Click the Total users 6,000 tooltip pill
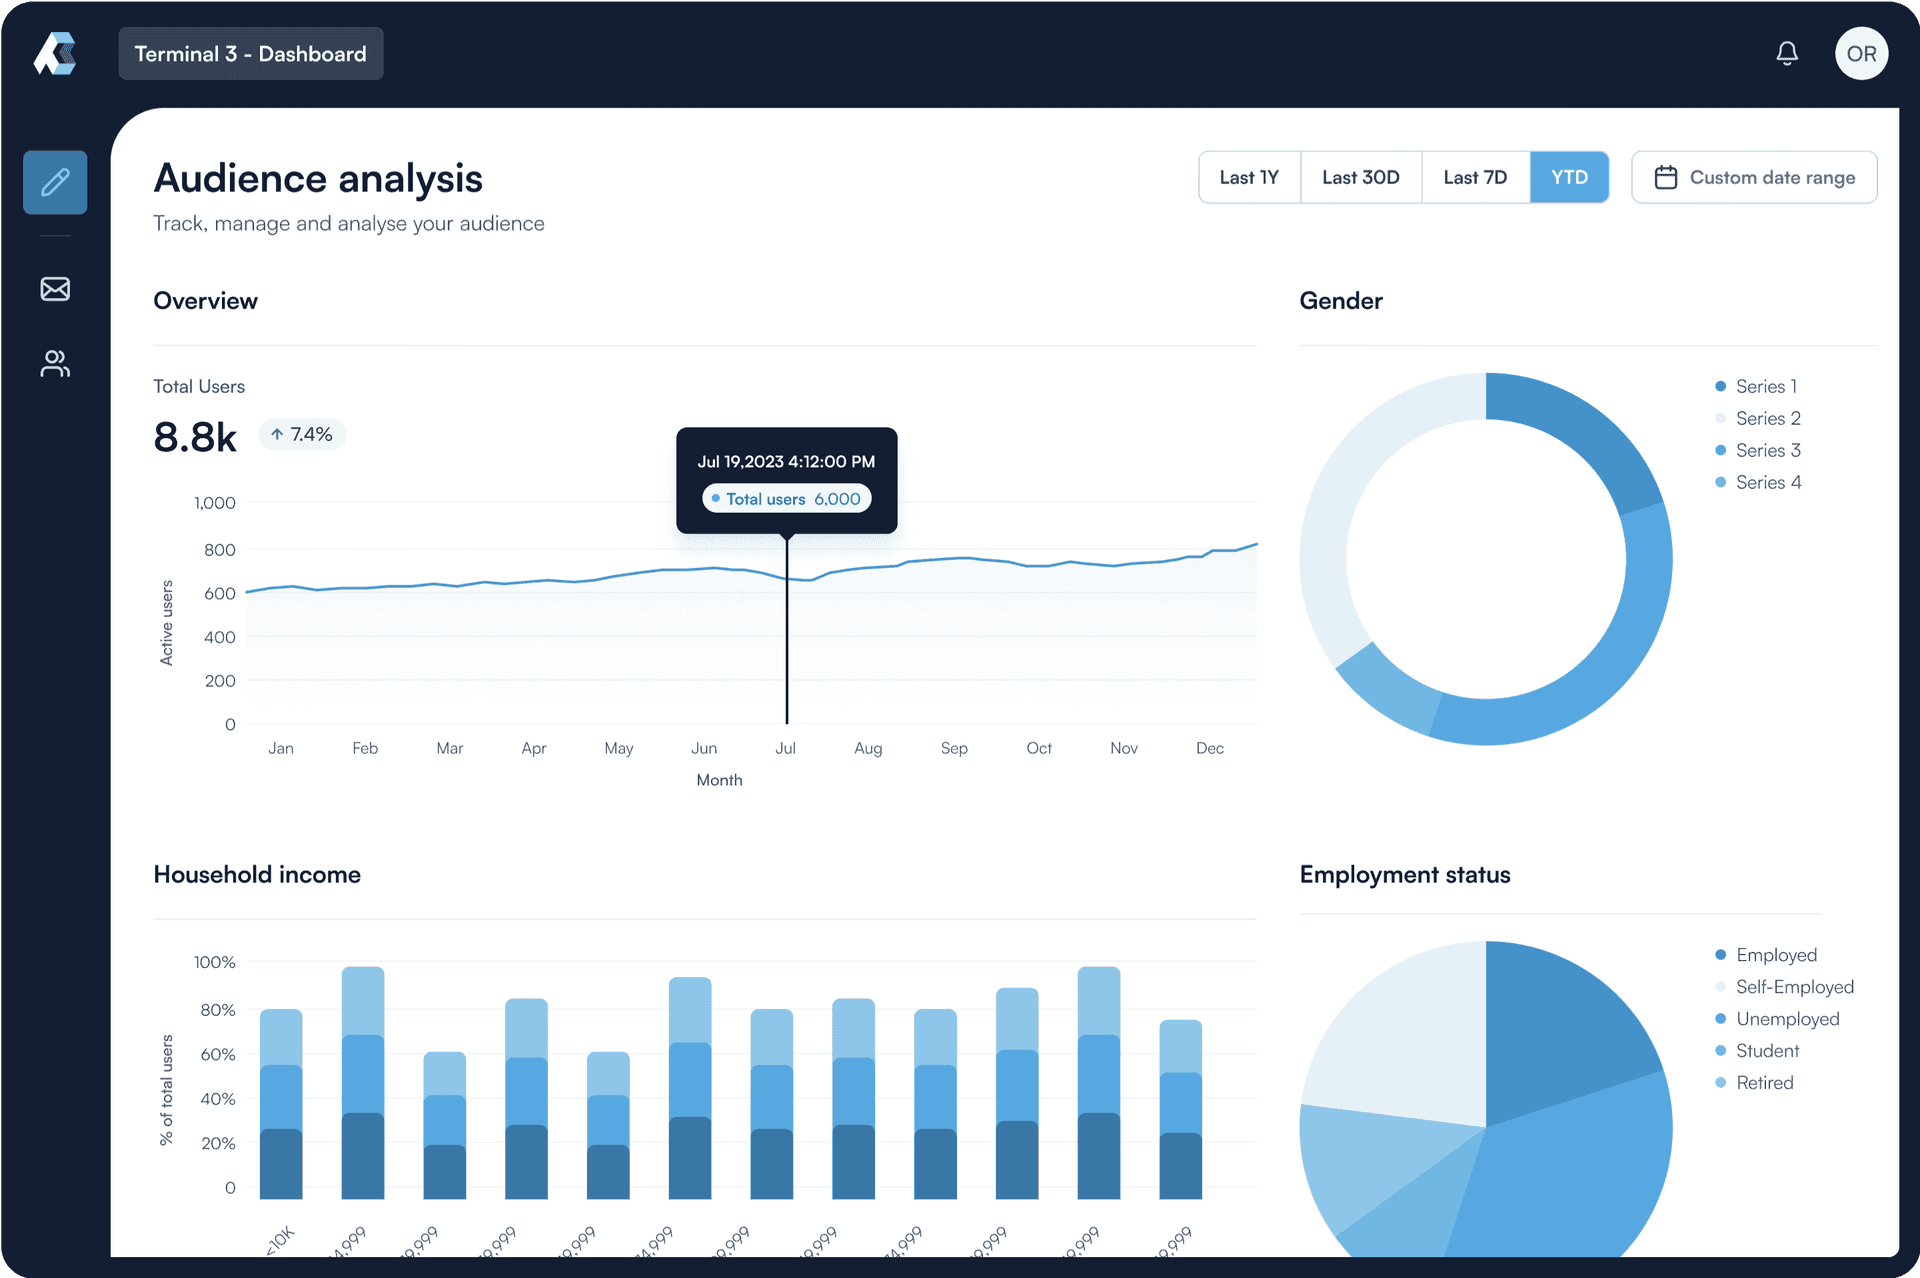 (786, 499)
